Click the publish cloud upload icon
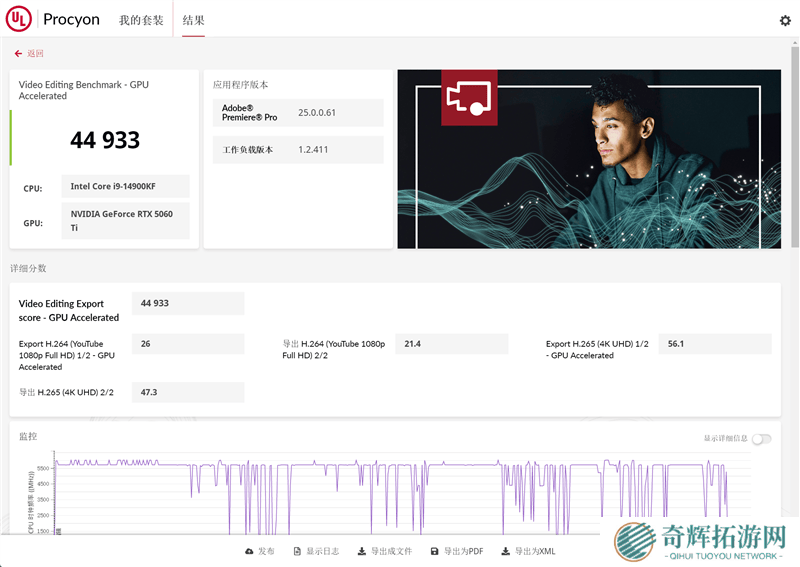 249,551
